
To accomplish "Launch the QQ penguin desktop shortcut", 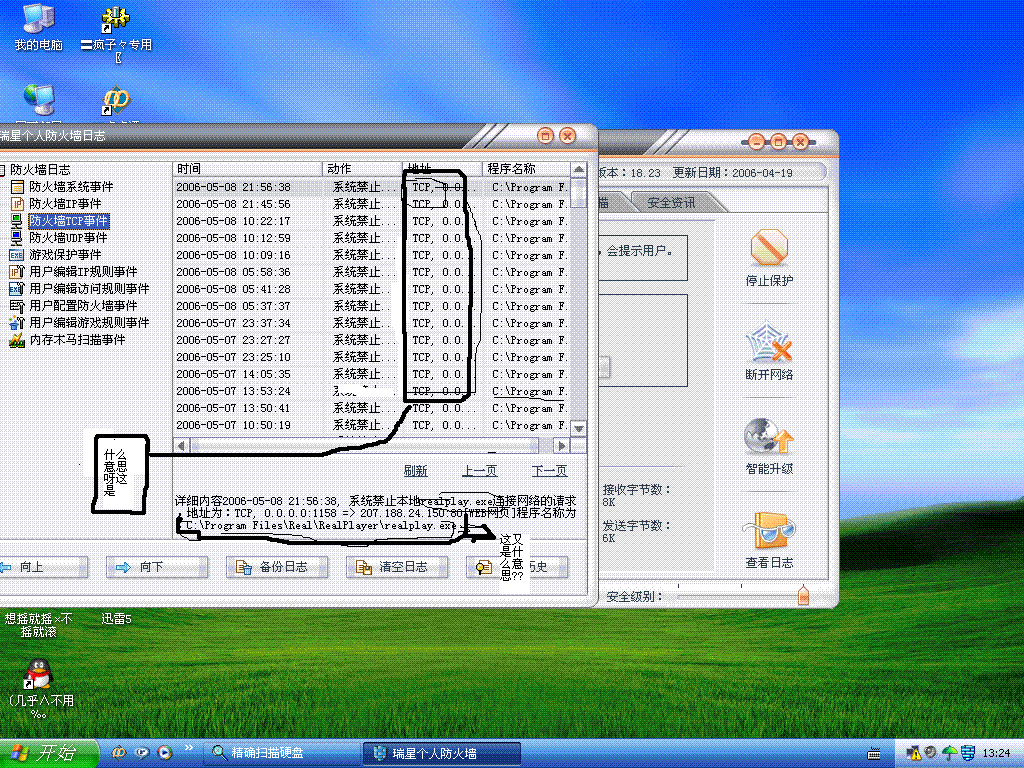I will pyautogui.click(x=38, y=673).
